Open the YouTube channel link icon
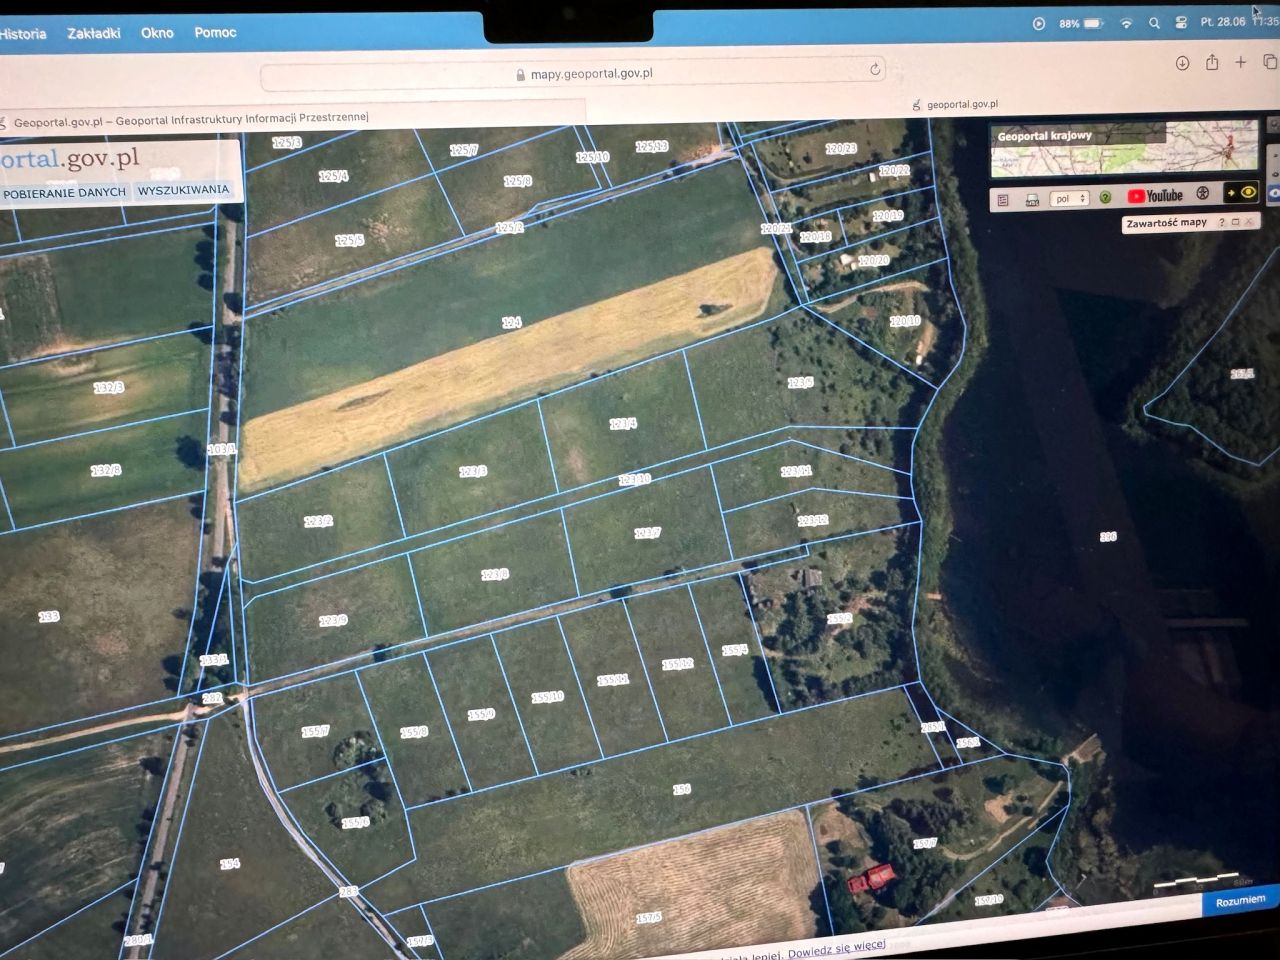The height and width of the screenshot is (960, 1280). click(1155, 196)
